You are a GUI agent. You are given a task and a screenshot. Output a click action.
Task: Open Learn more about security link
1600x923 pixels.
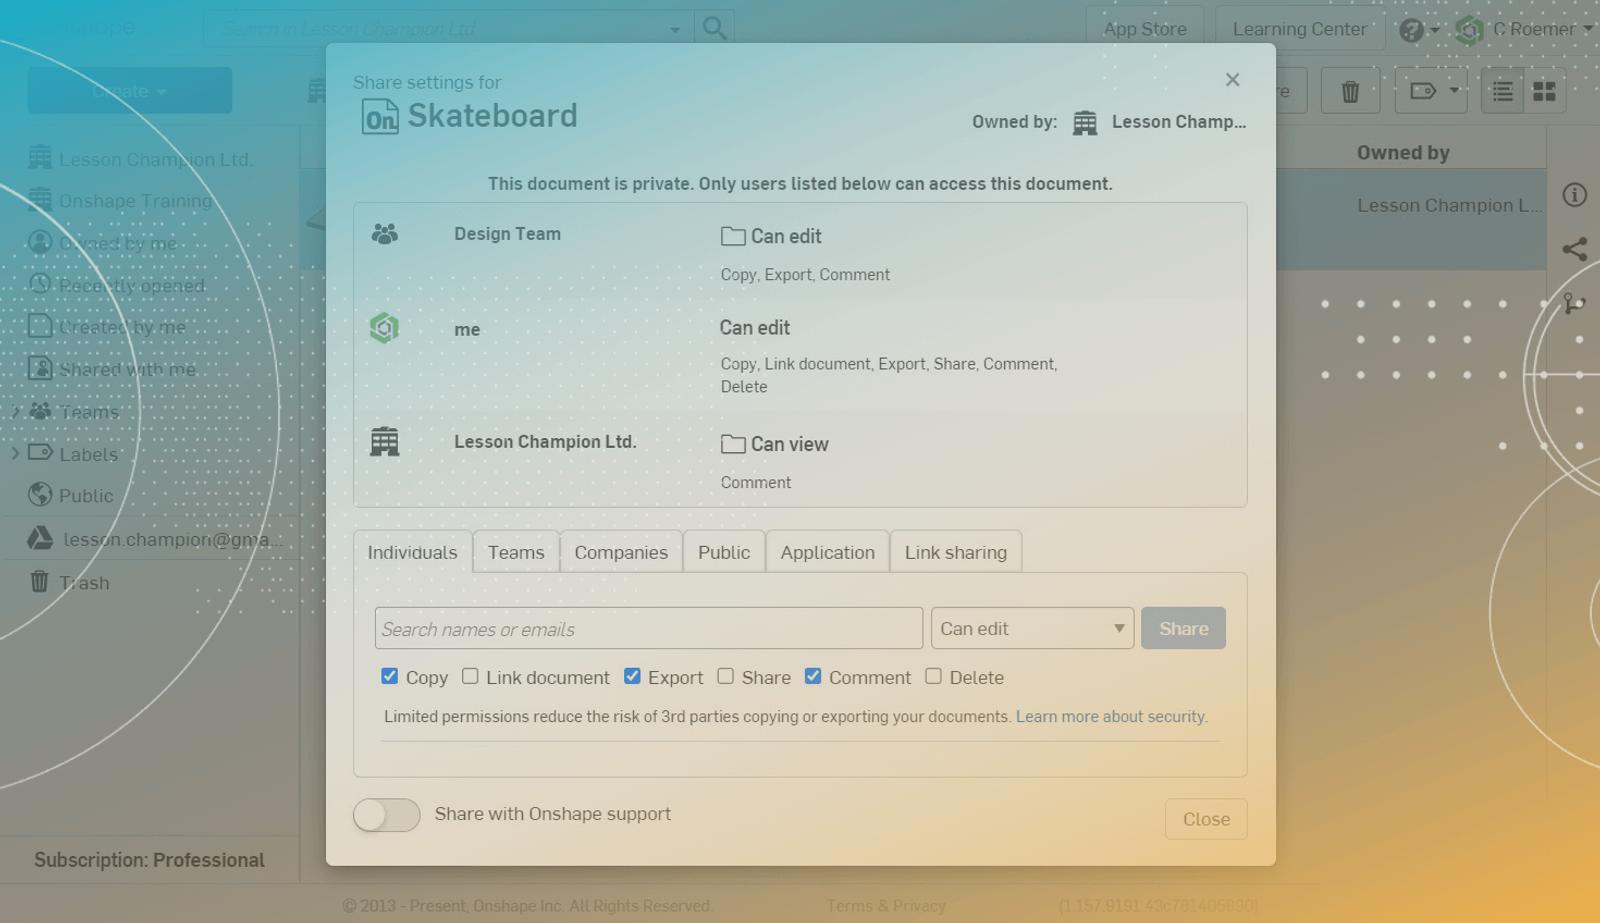(1111, 717)
